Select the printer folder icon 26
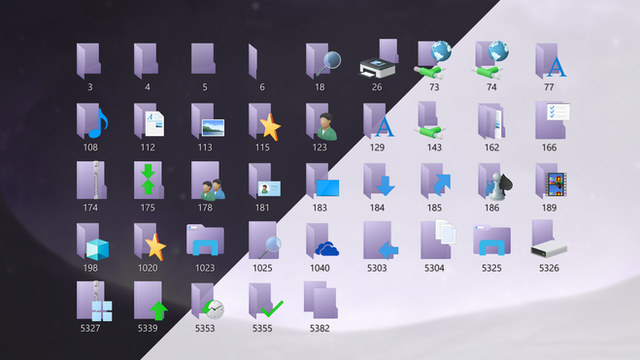 click(378, 58)
